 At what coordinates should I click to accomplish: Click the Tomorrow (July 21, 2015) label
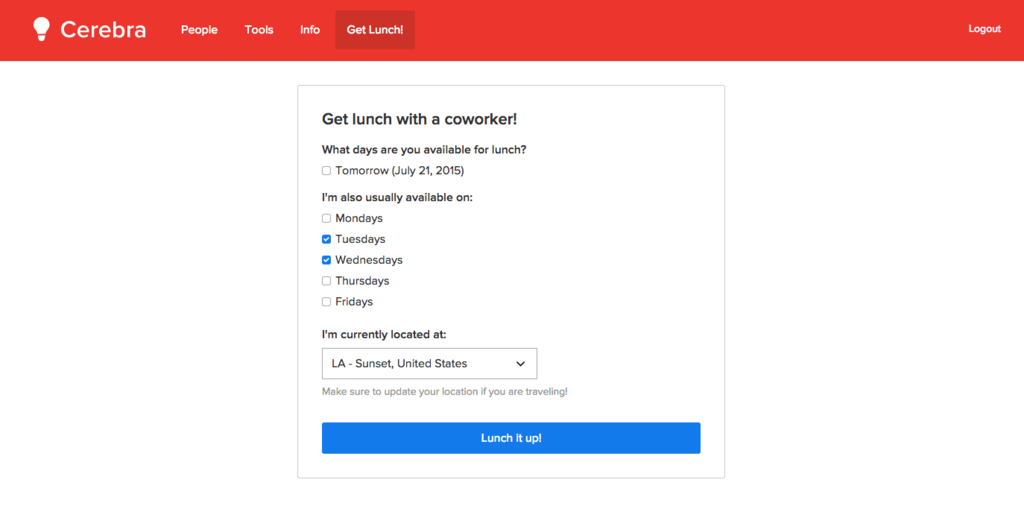tap(400, 171)
